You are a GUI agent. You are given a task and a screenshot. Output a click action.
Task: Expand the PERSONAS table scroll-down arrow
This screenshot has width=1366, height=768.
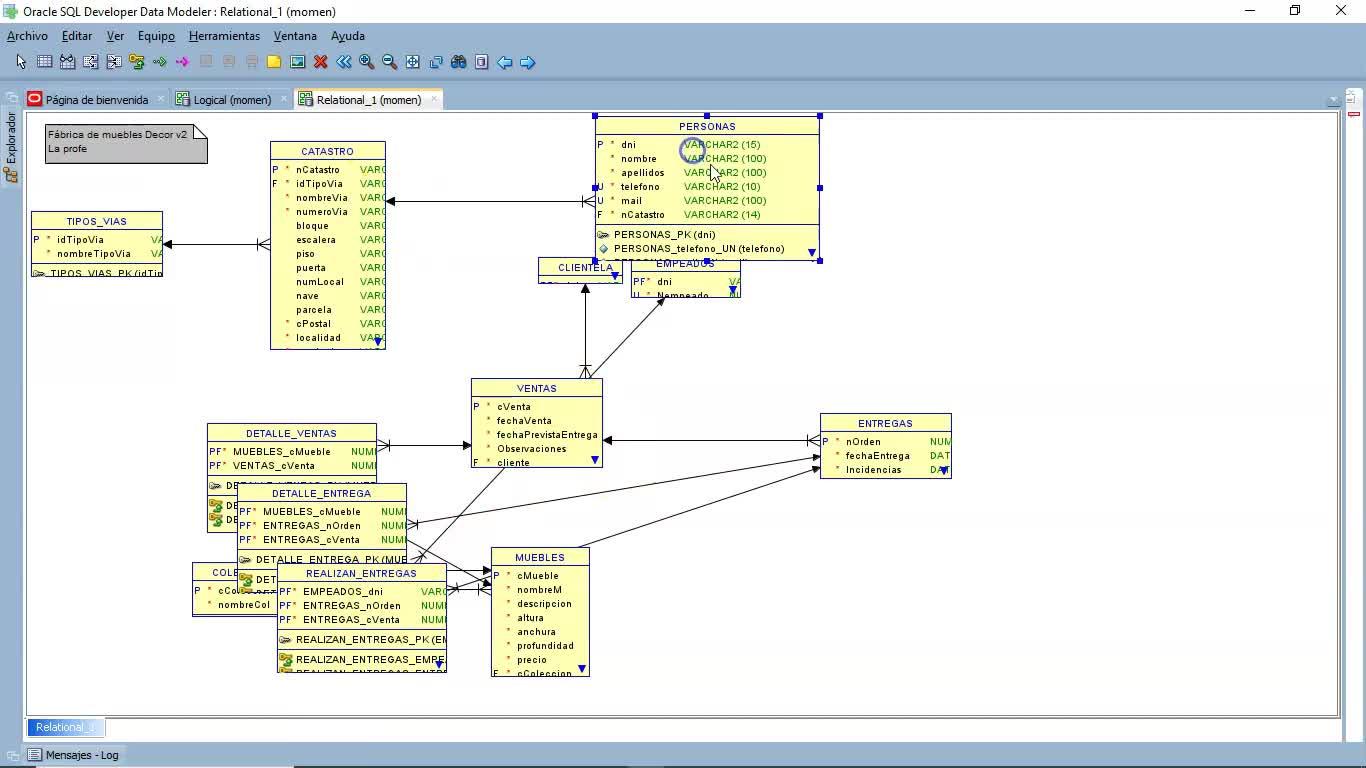tap(811, 253)
